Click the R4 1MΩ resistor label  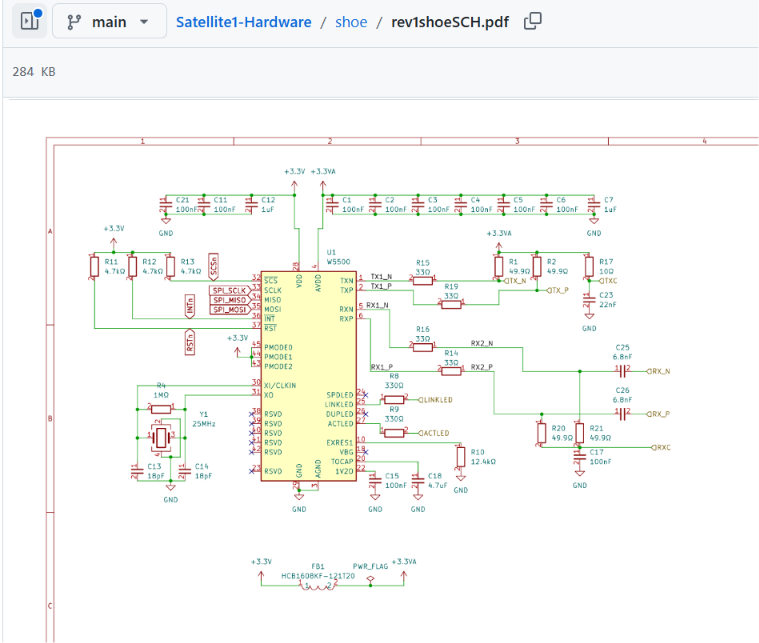[161, 390]
